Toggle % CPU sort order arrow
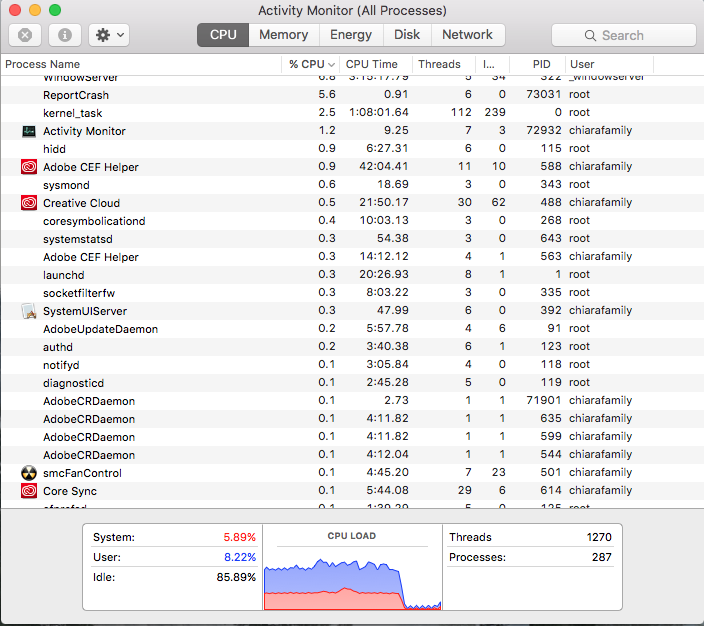704x626 pixels. pos(331,65)
